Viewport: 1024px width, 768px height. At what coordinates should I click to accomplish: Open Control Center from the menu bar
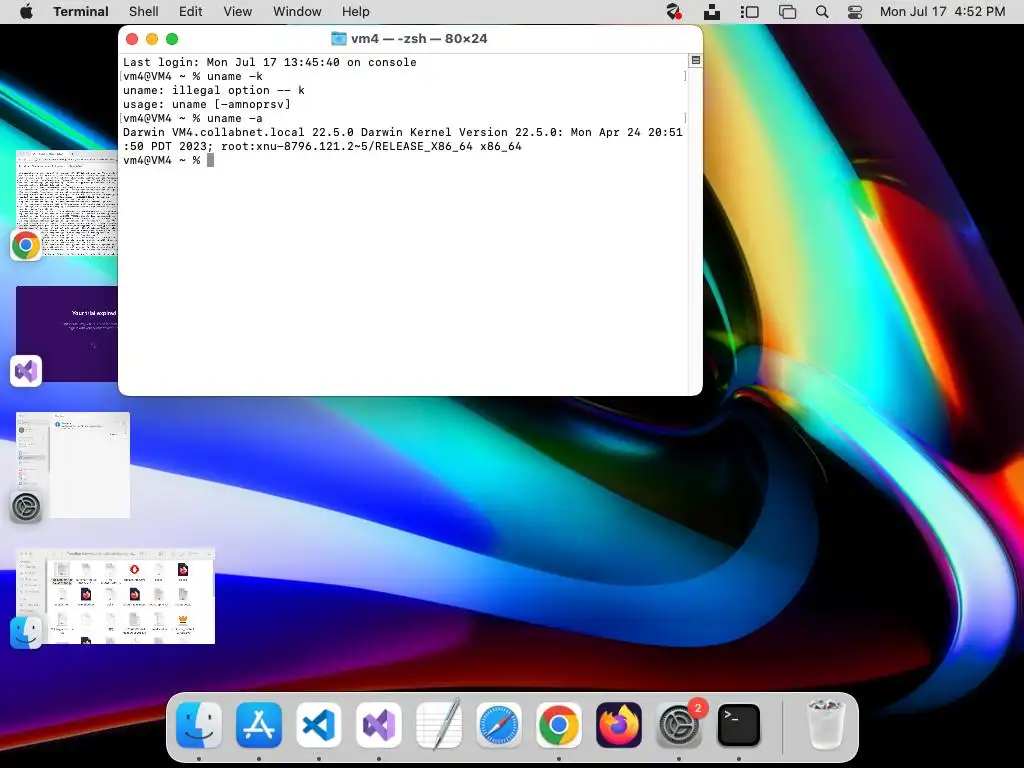pyautogui.click(x=855, y=12)
